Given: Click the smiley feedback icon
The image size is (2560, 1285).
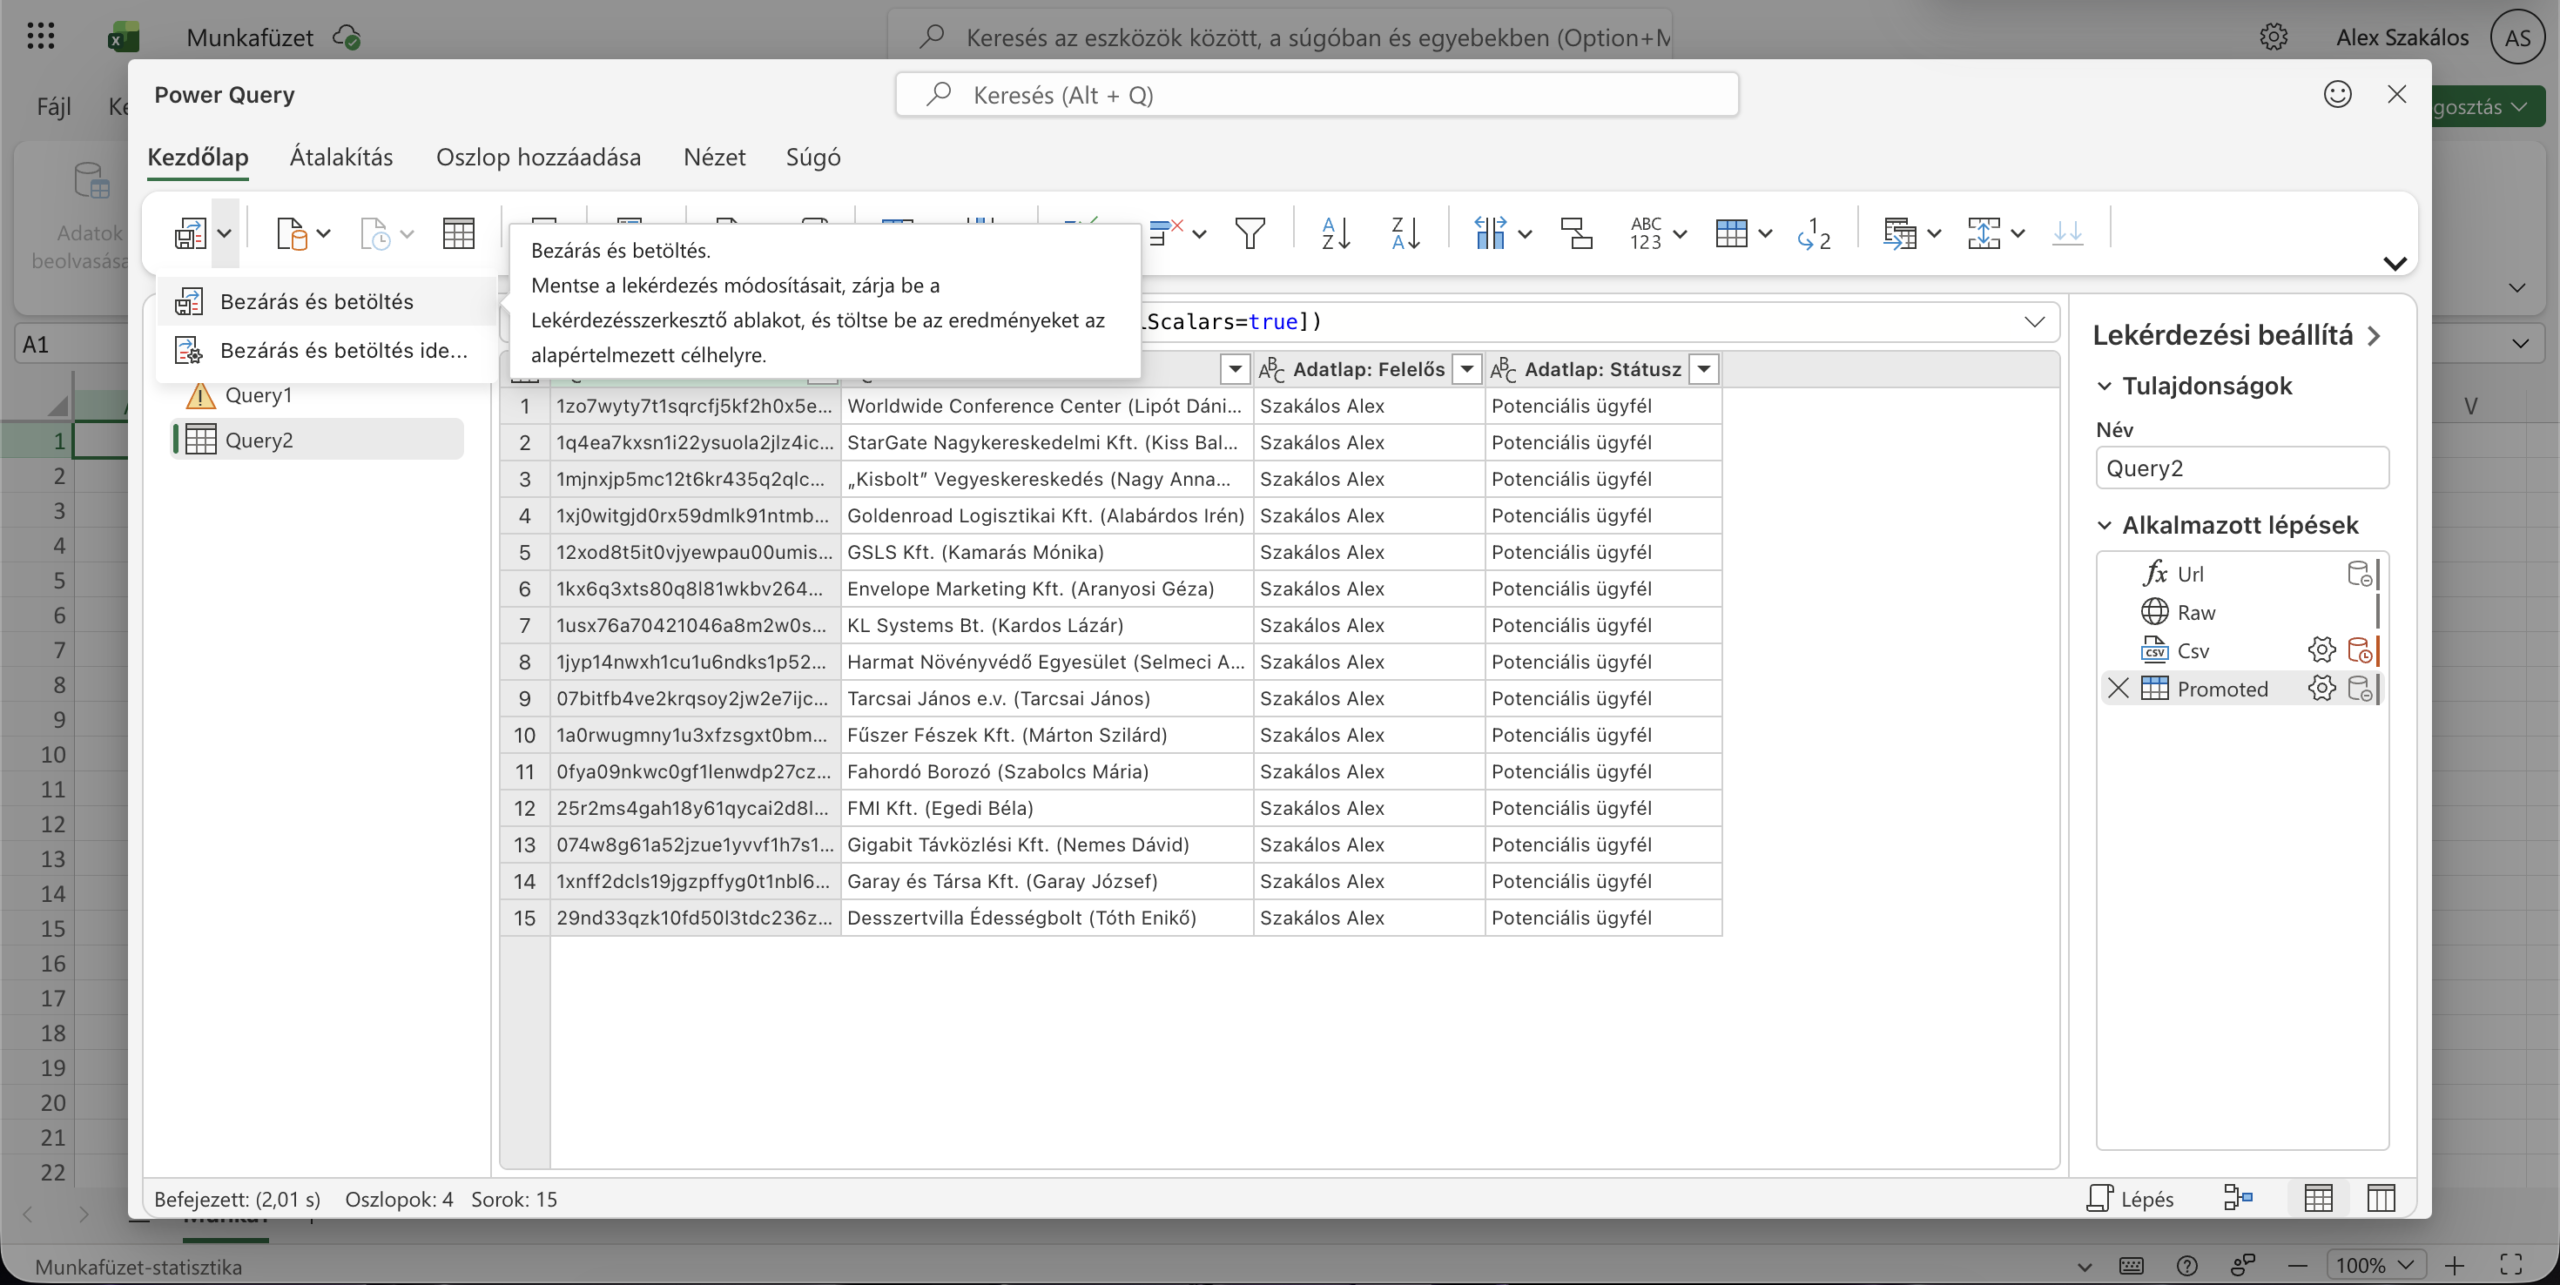Looking at the screenshot, I should coord(2337,94).
